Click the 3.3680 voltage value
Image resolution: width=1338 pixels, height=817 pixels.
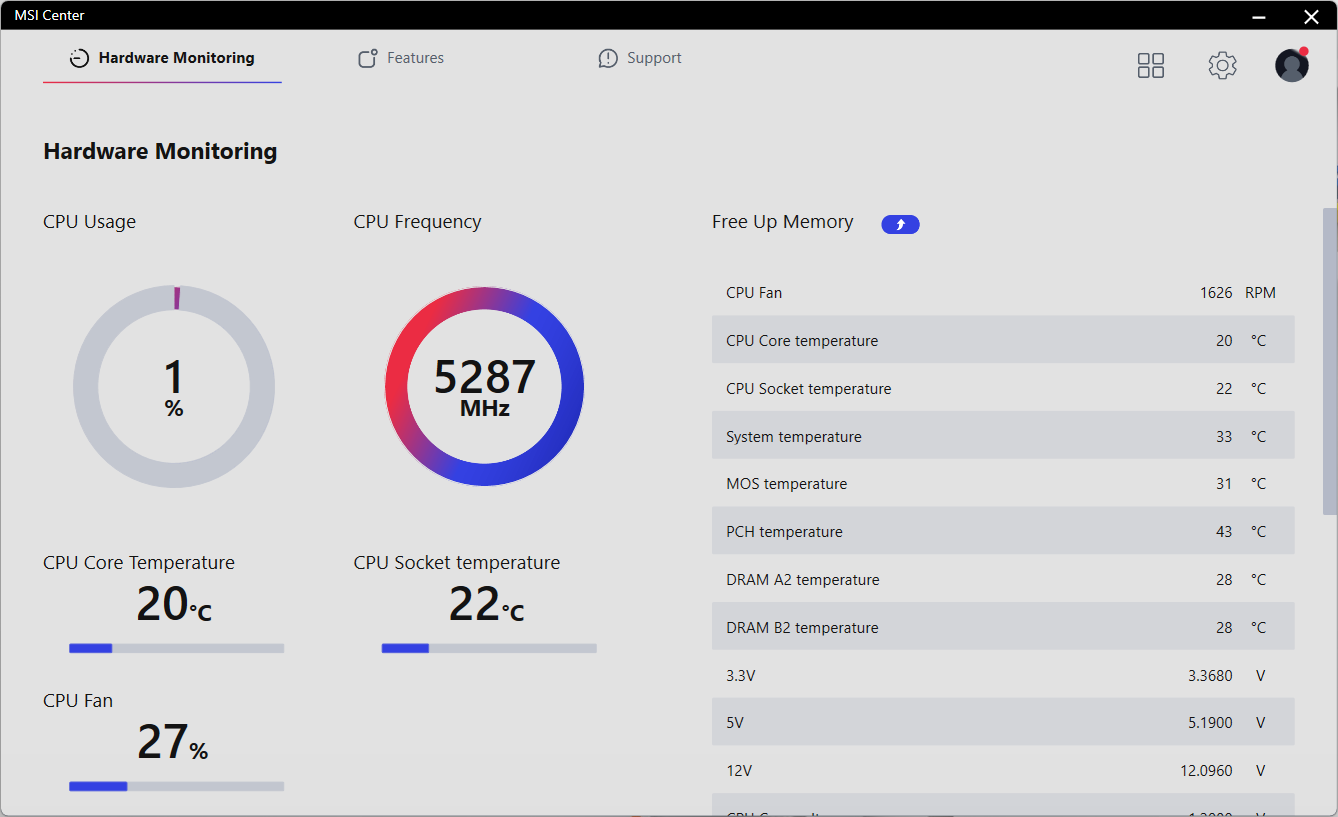pyautogui.click(x=1210, y=676)
